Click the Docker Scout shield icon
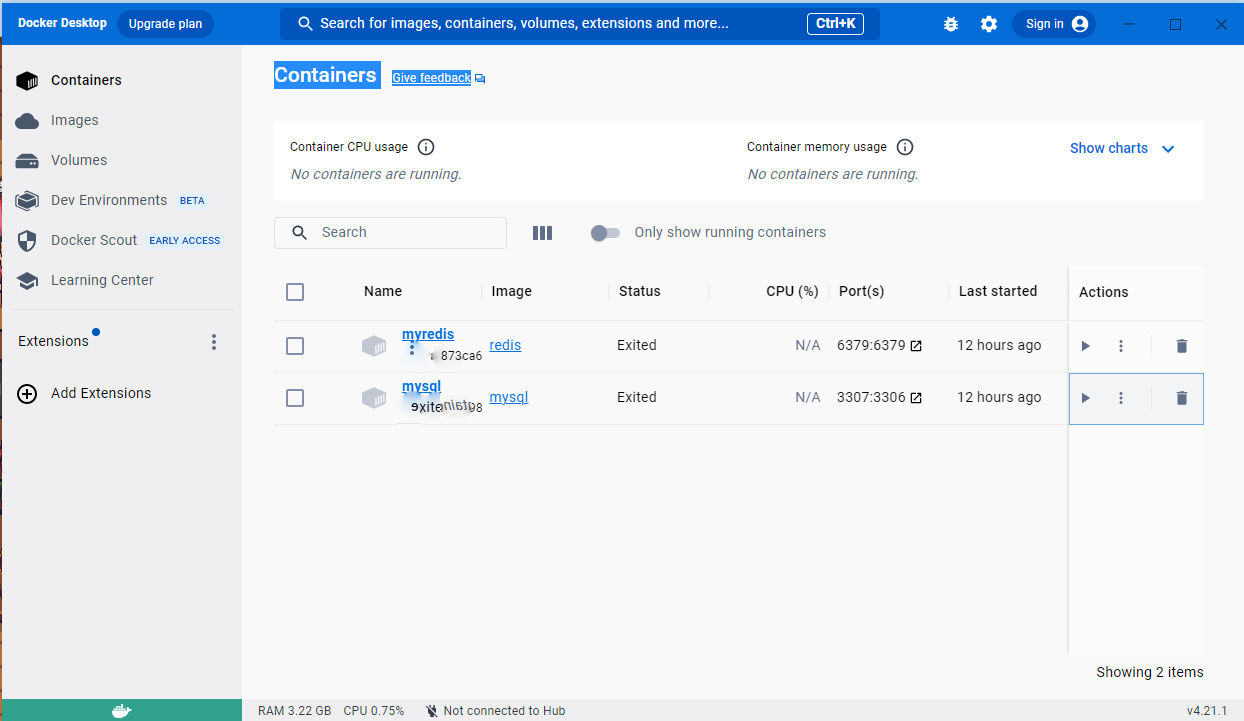This screenshot has width=1244, height=721. tap(27, 240)
